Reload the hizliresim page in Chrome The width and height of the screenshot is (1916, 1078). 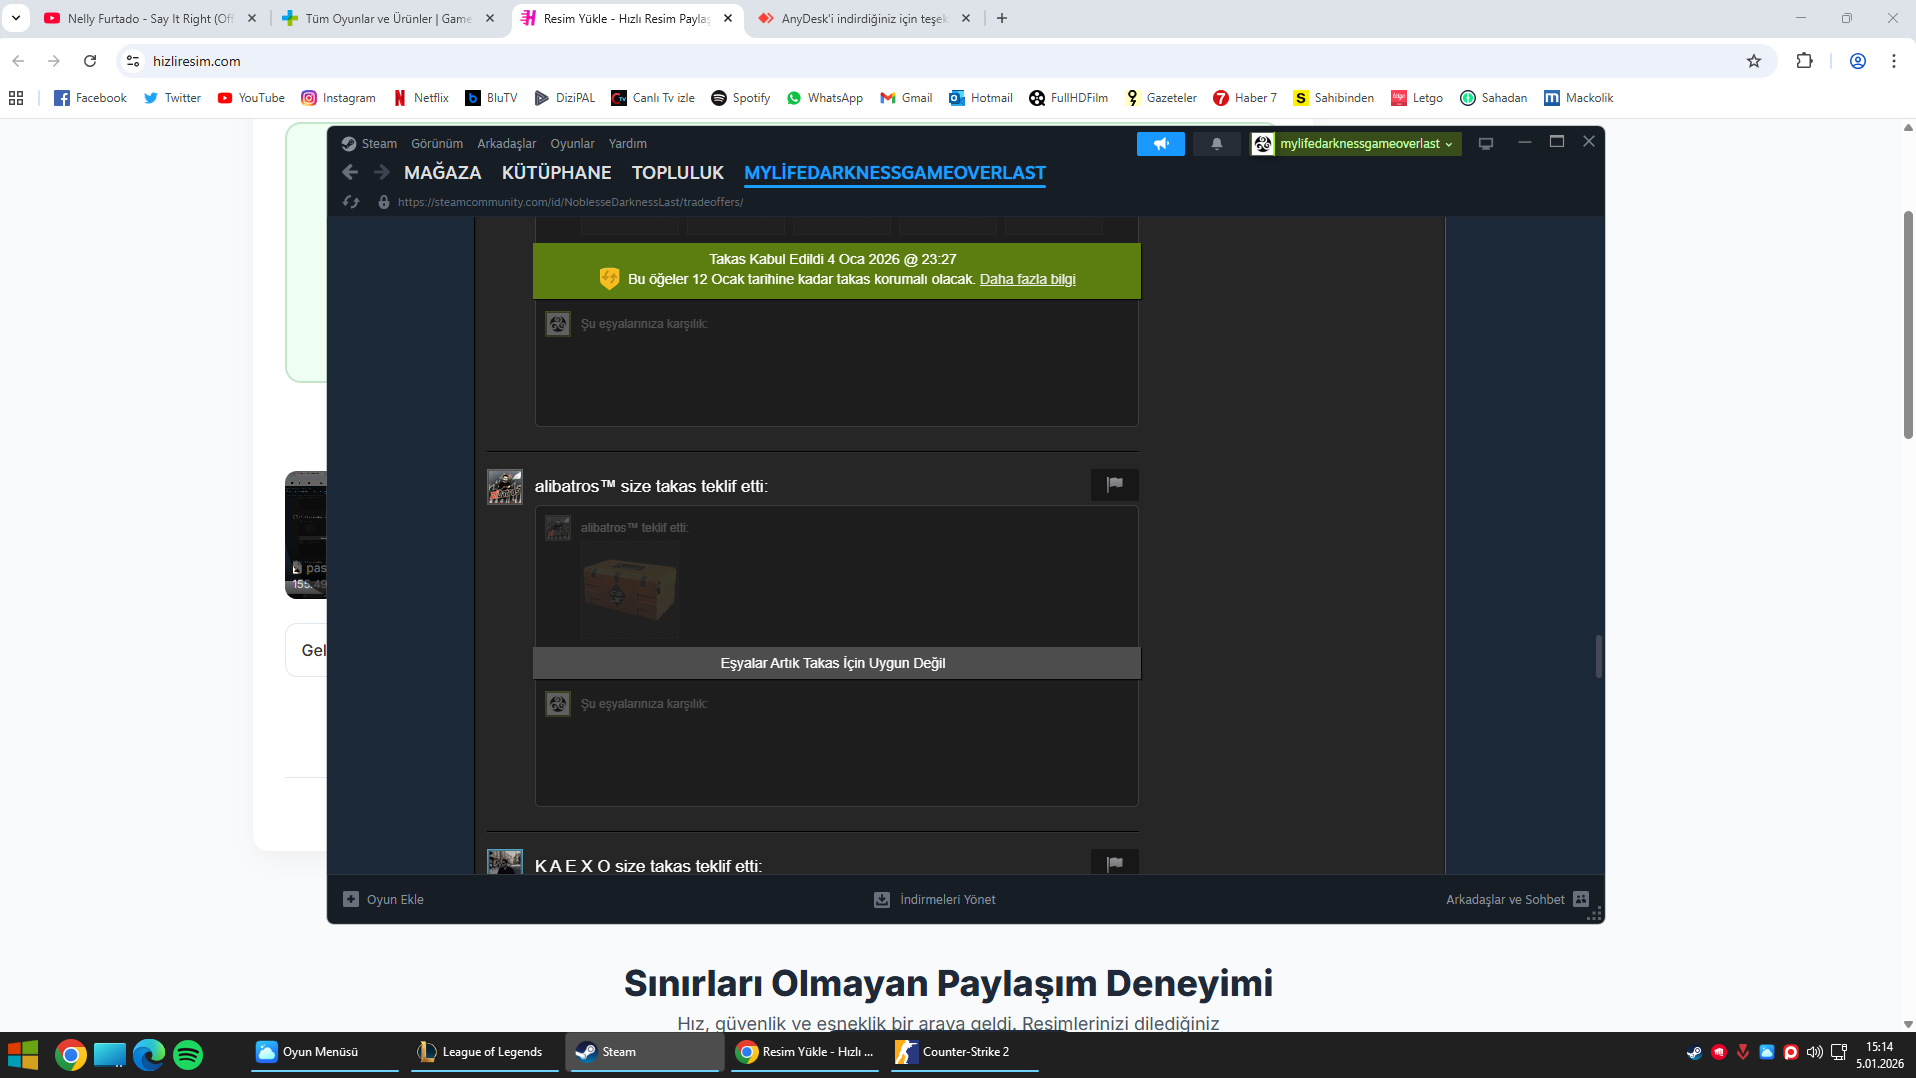tap(90, 61)
